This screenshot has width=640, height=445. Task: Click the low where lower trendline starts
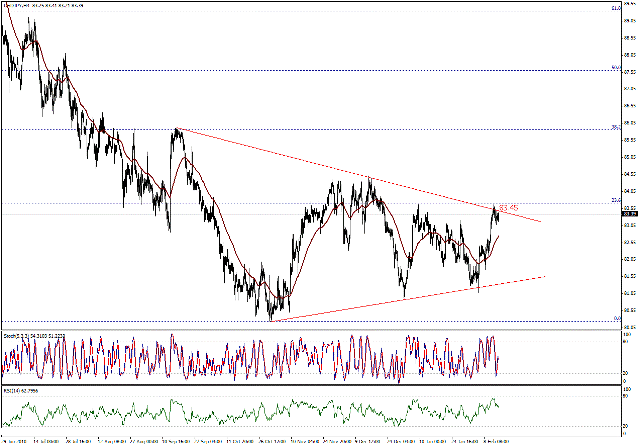[271, 319]
